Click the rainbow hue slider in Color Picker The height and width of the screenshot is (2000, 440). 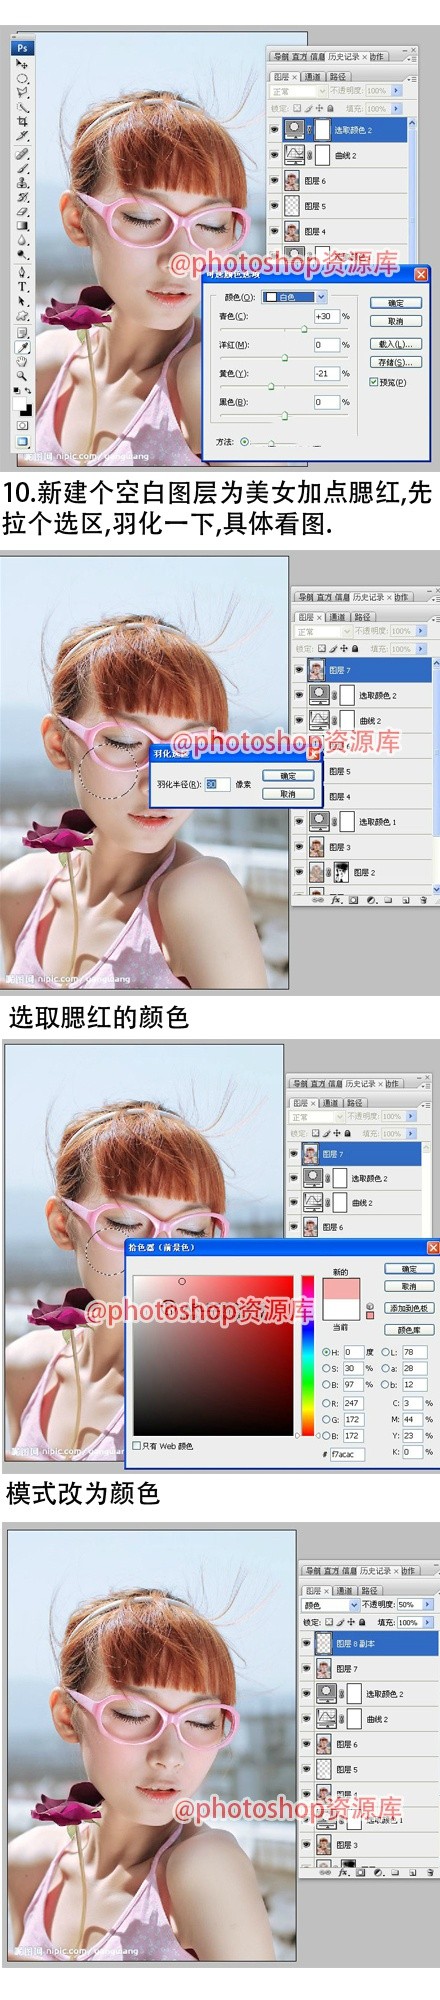(x=308, y=1354)
